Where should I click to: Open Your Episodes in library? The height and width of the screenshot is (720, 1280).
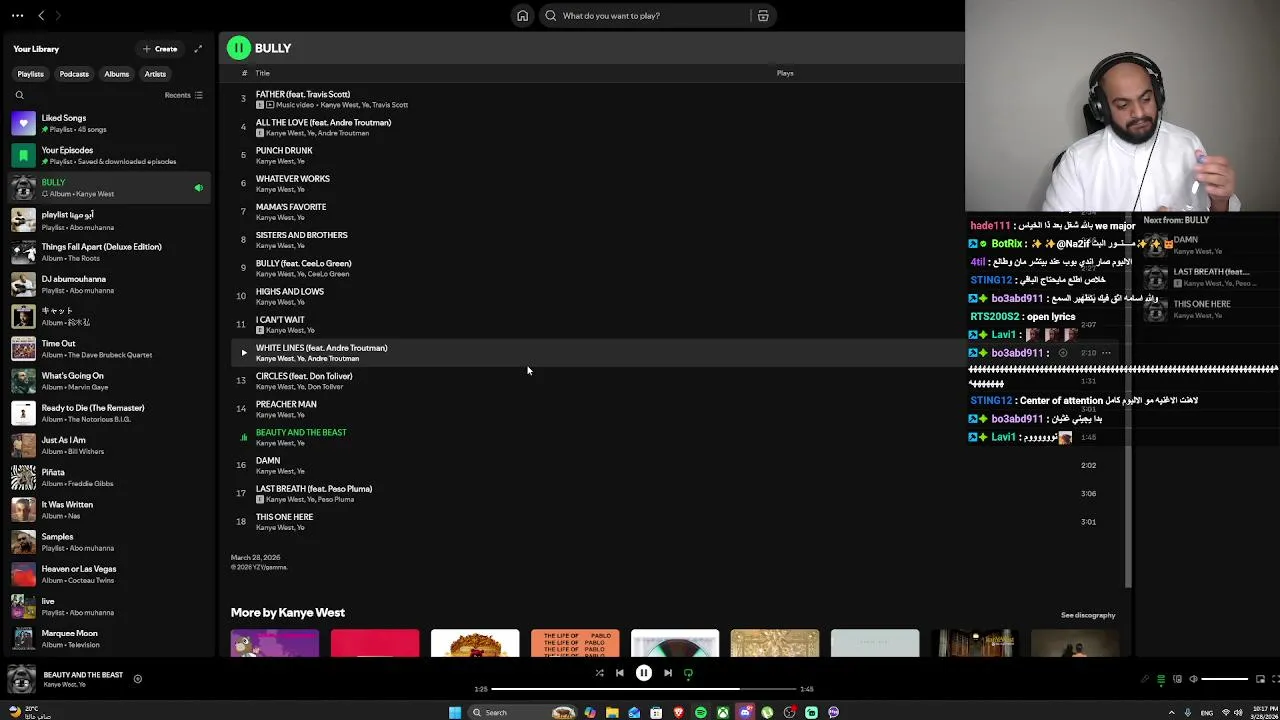[x=107, y=155]
